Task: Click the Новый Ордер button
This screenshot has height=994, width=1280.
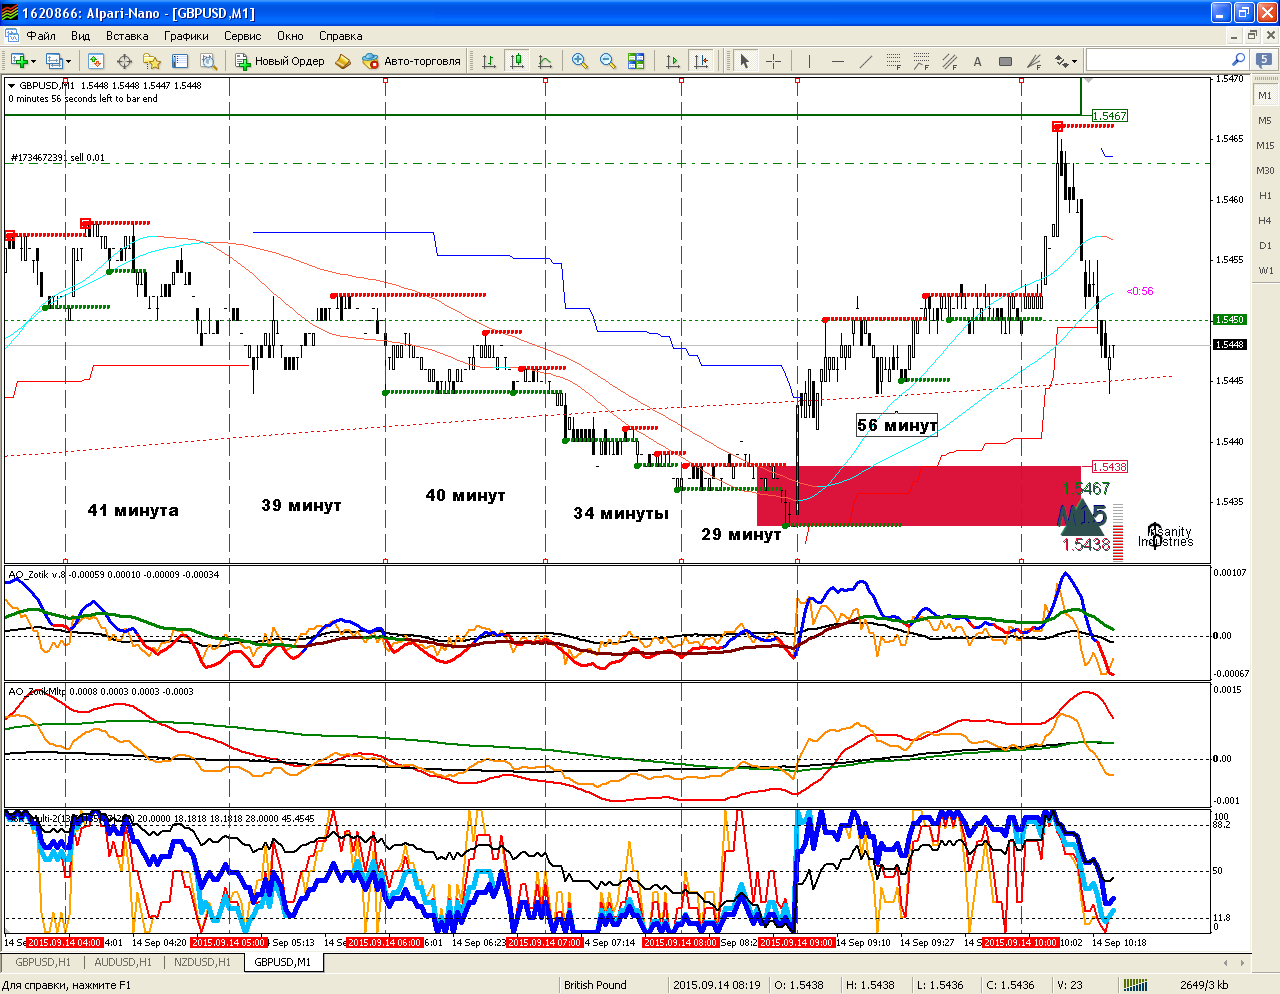Action: 280,61
